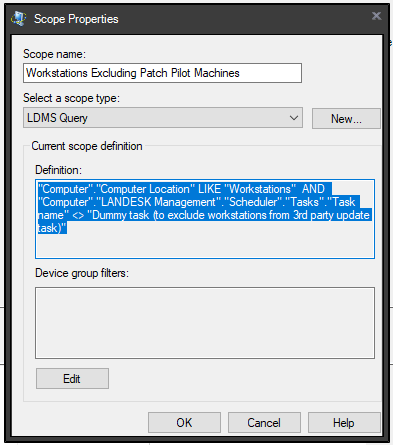Screen dimensions: 393x445
Task: Close the Scope Properties dialog
Action: pos(376,16)
